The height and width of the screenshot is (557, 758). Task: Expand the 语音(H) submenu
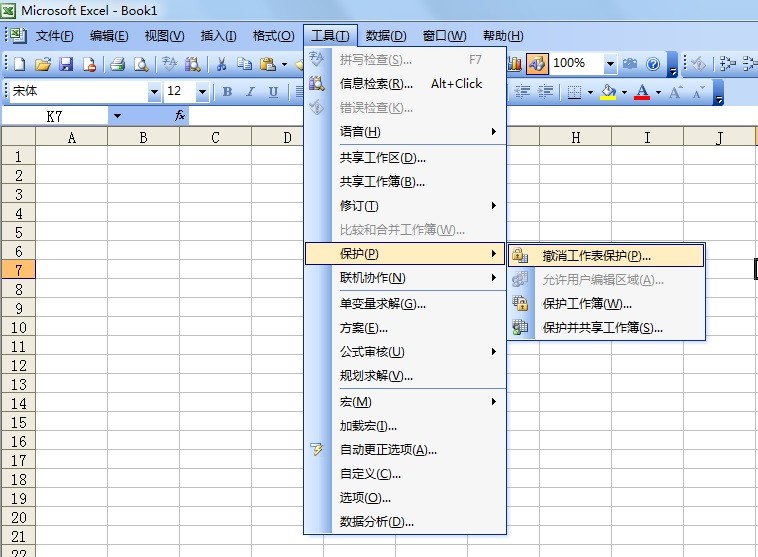click(x=405, y=132)
